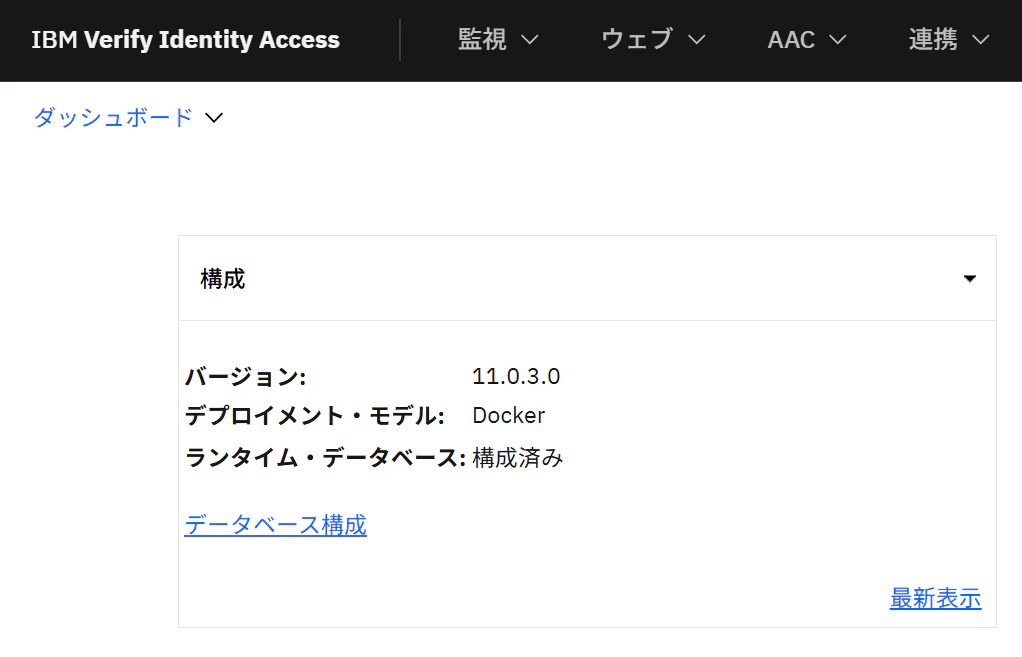
Task: Click the 構成済み runtime database status
Action: [518, 458]
